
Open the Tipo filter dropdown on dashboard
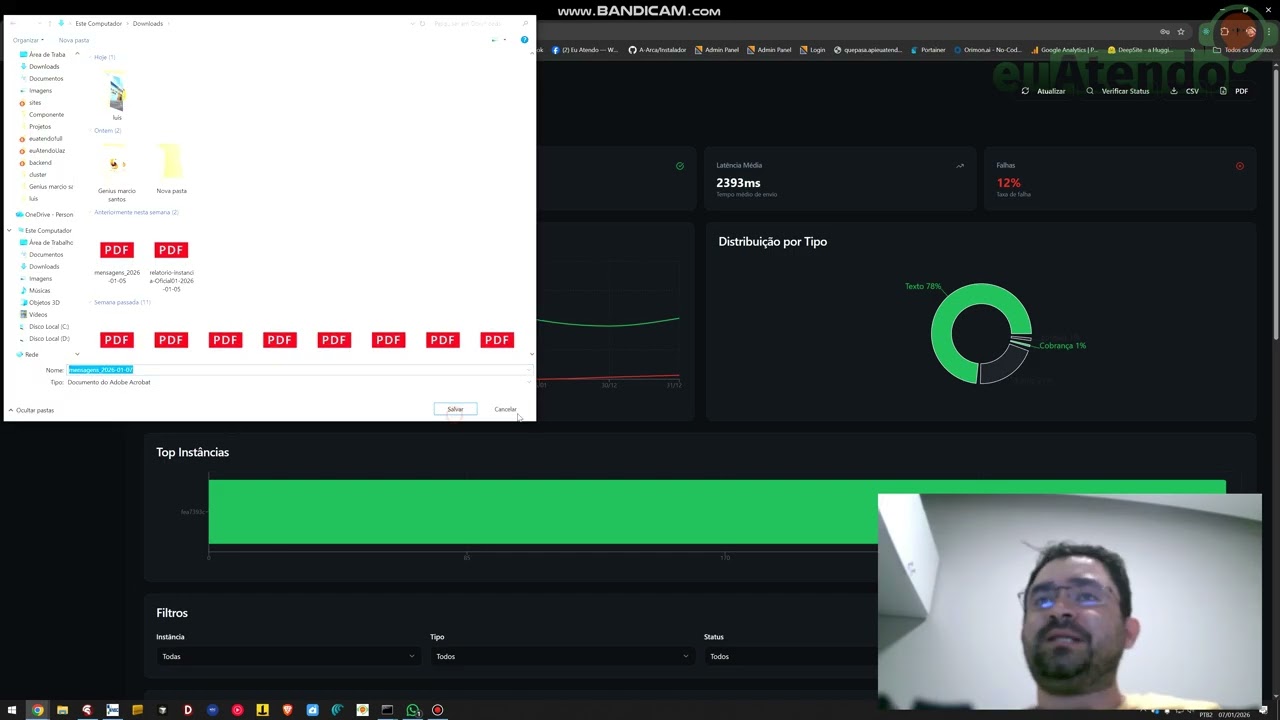(561, 656)
